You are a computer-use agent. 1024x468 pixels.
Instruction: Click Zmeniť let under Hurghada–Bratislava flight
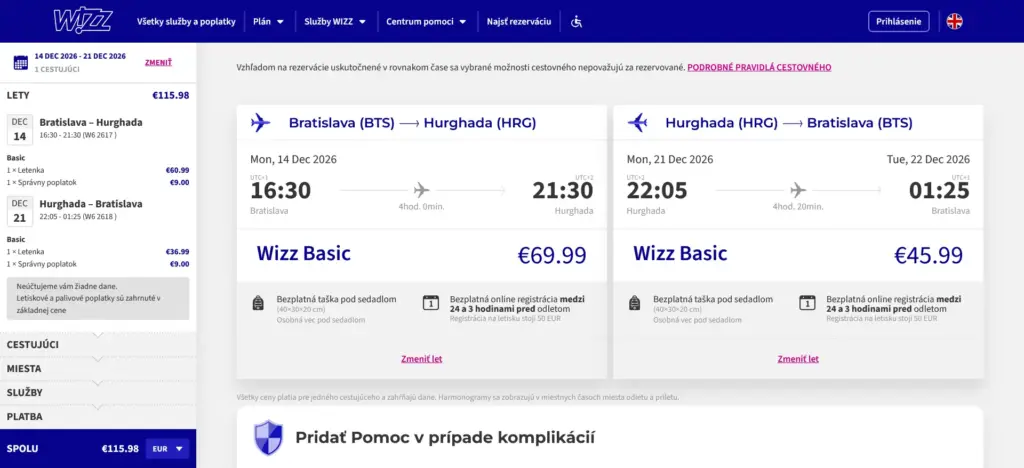coord(798,359)
